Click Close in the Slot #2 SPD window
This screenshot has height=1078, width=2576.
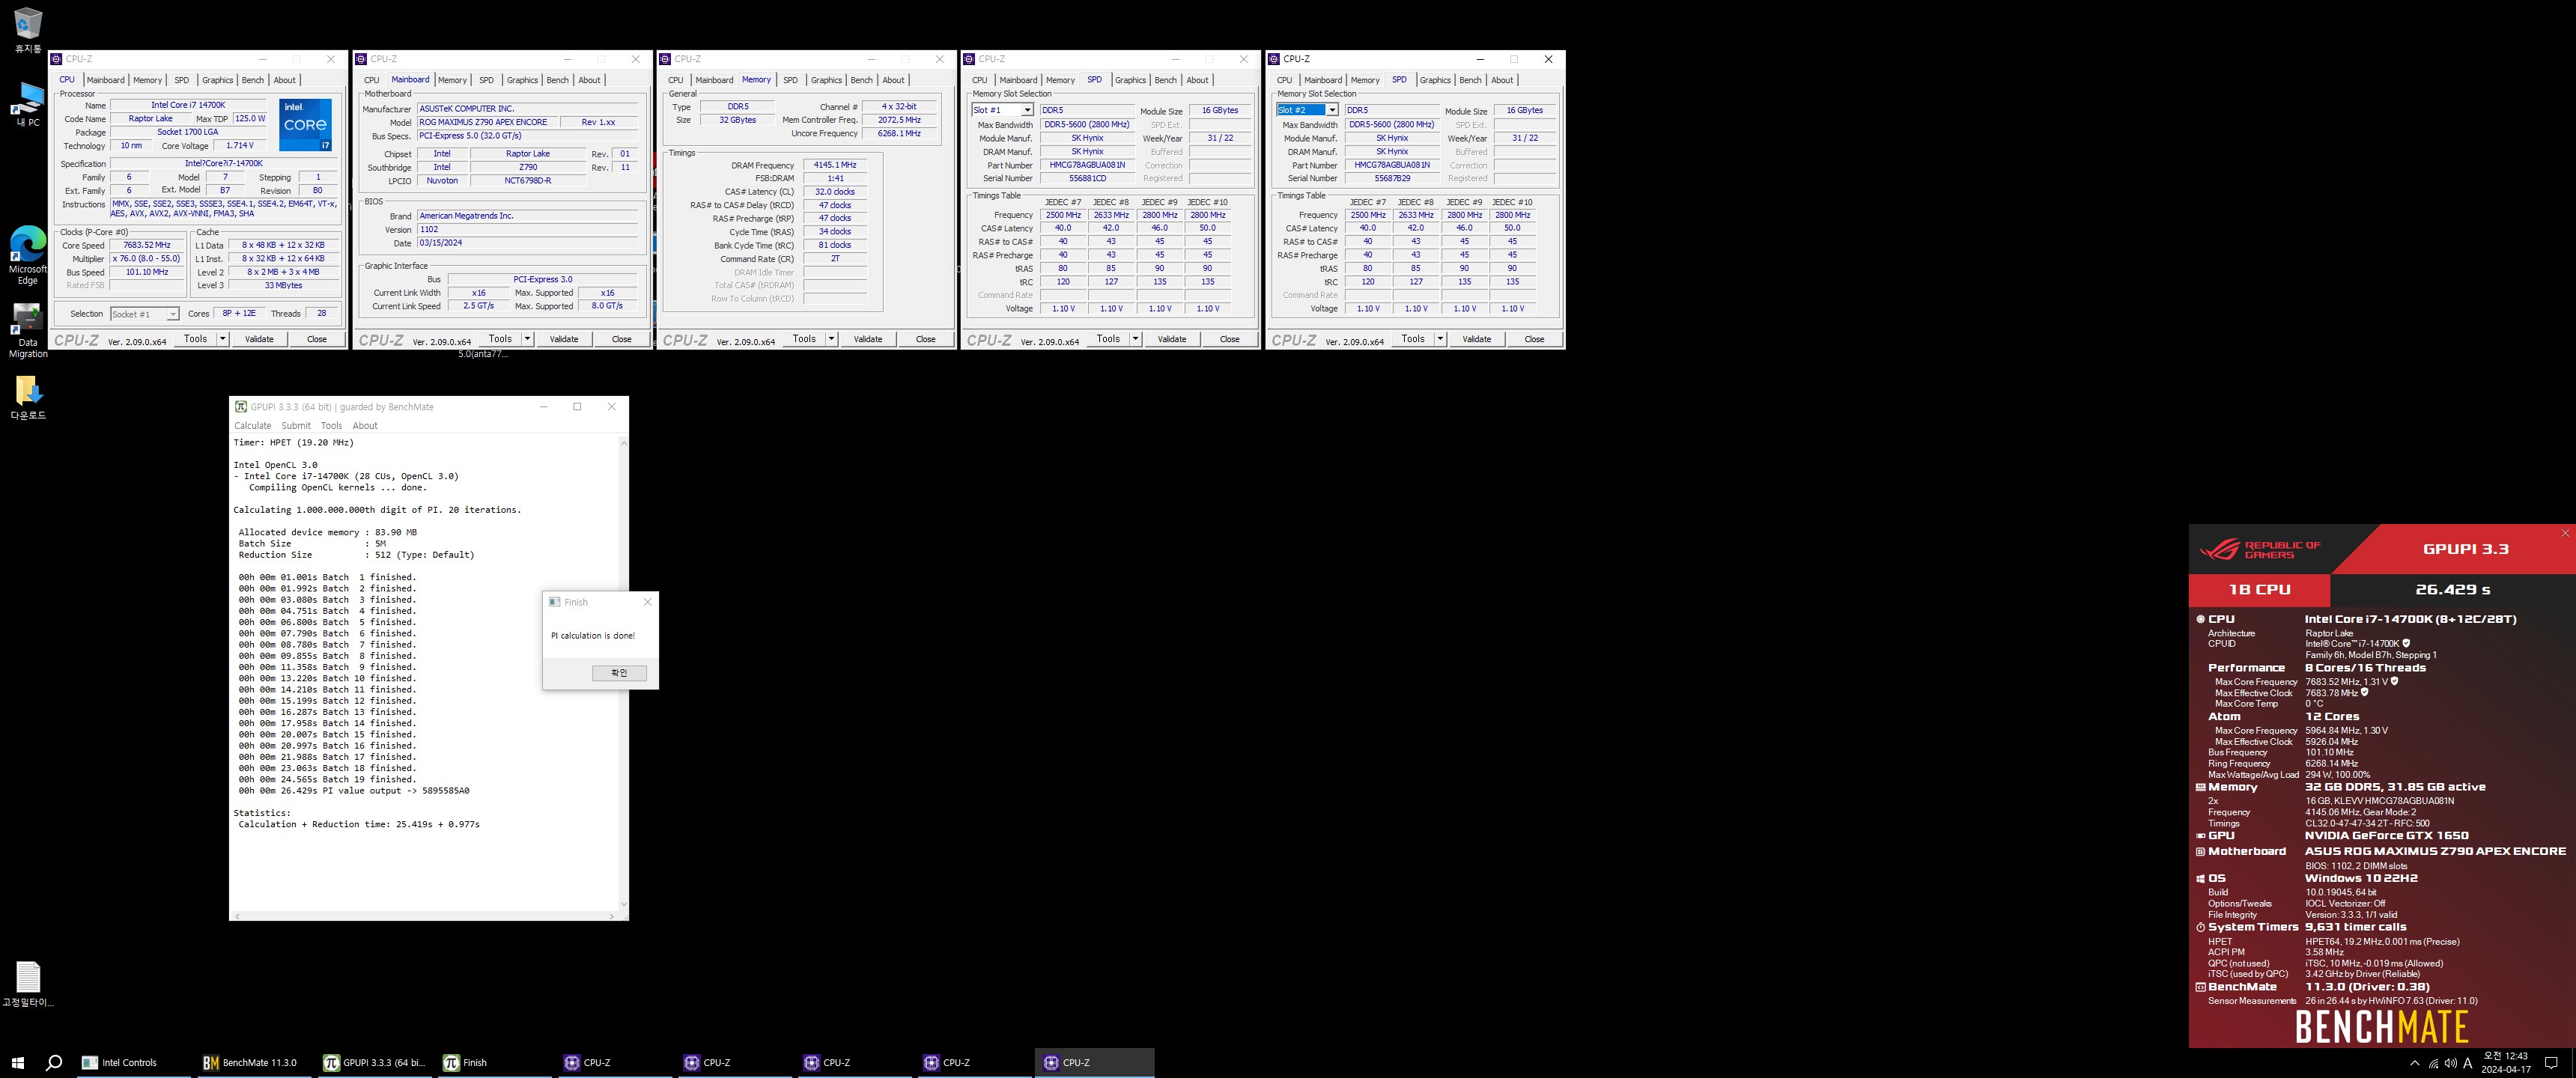(1535, 339)
